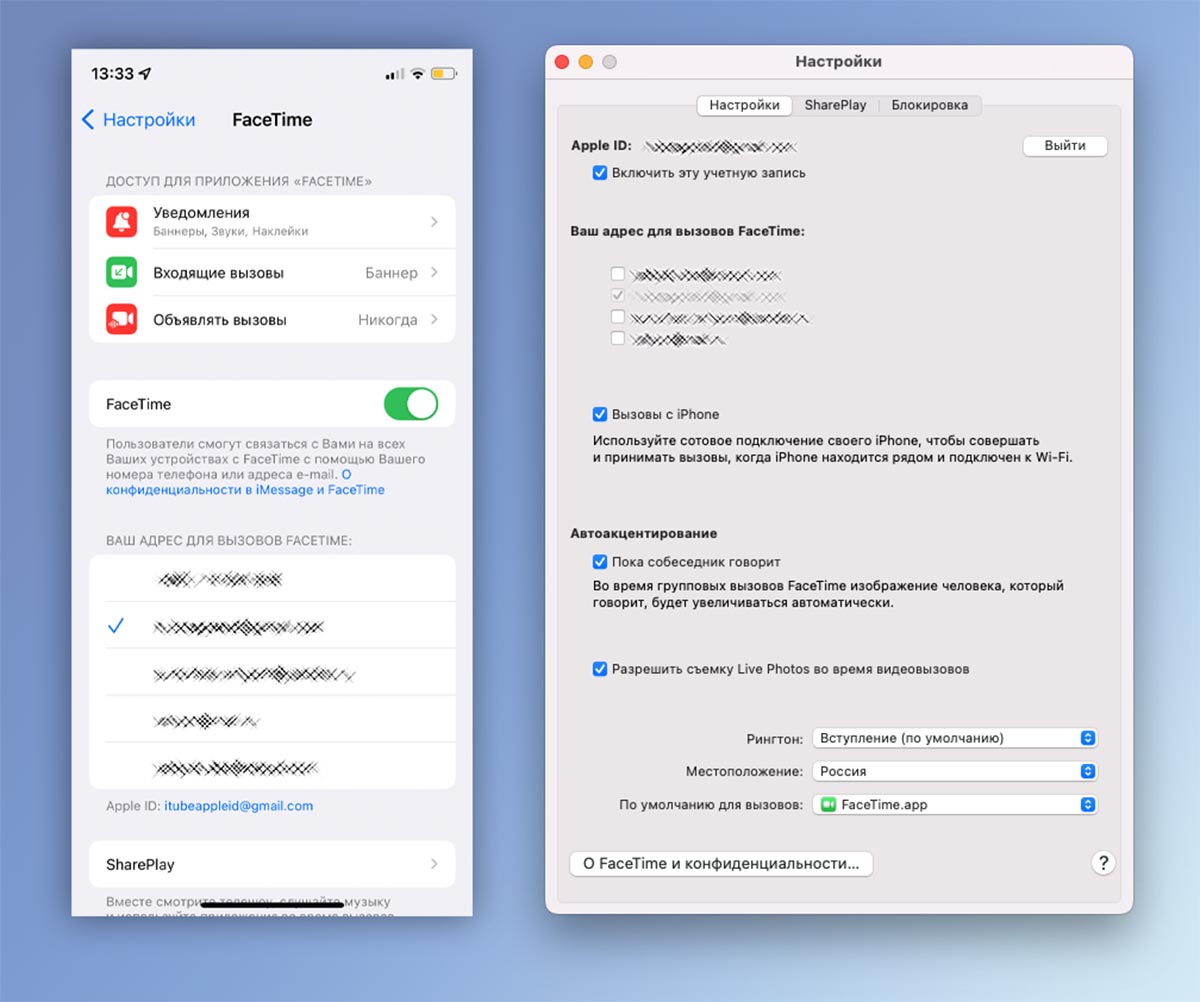Click the FaceTime.app icon in default calls popup
Image resolution: width=1200 pixels, height=1002 pixels.
828,804
